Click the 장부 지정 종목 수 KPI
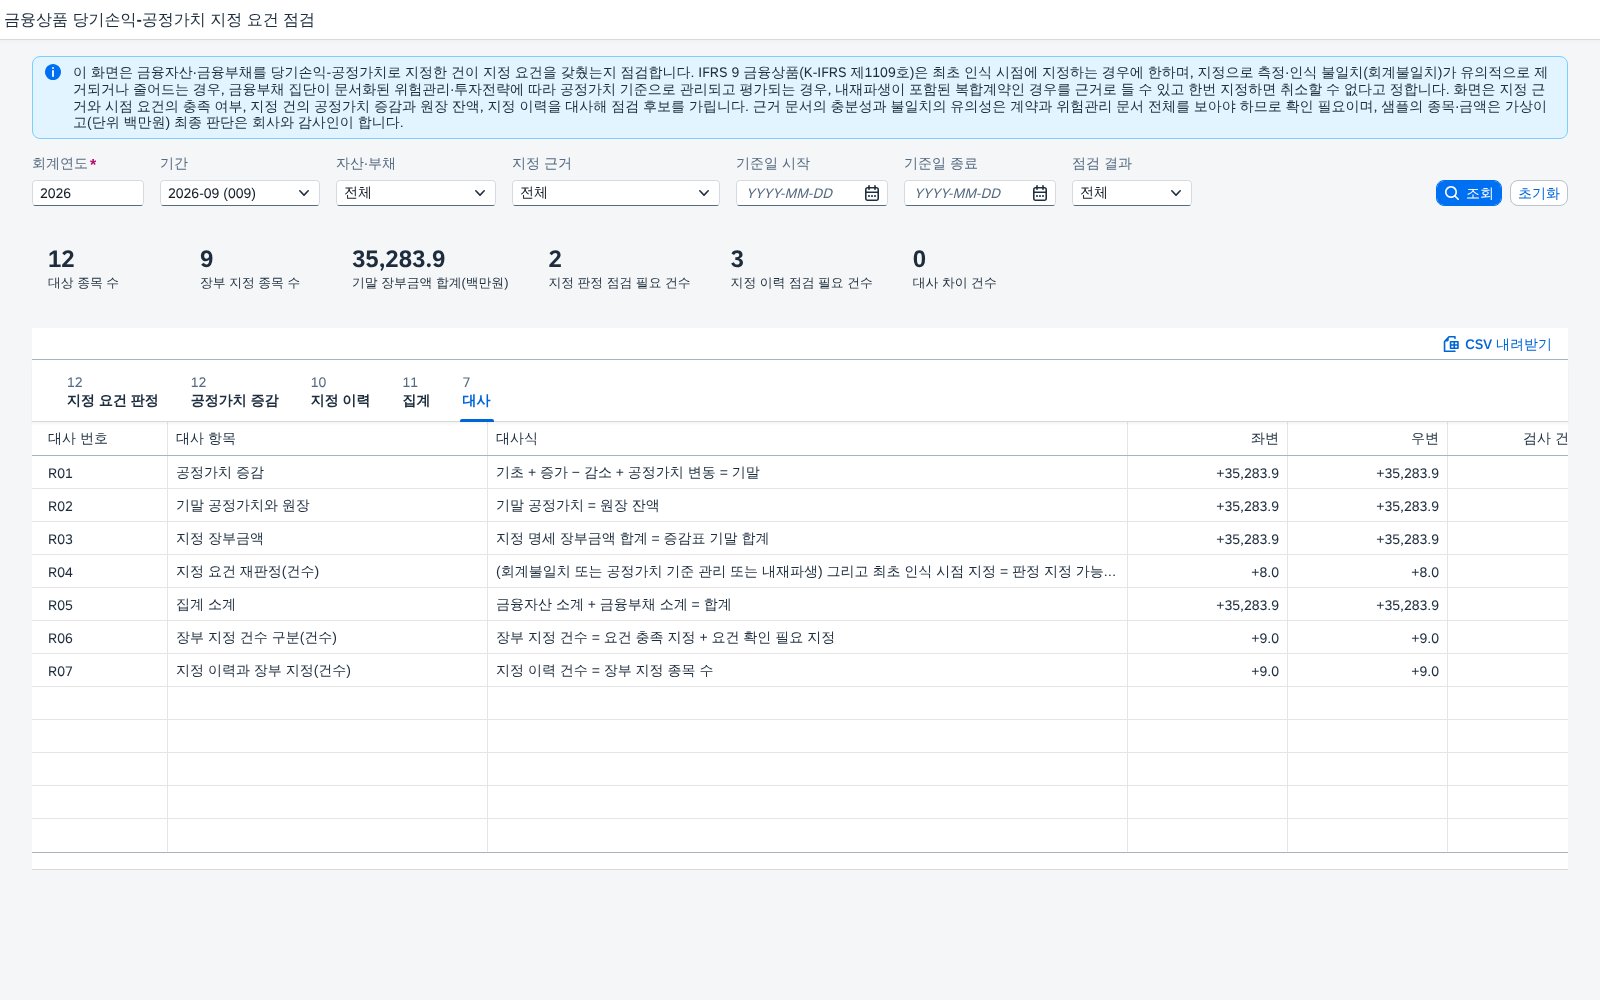Screen dimensions: 1600x1000 tap(250, 270)
